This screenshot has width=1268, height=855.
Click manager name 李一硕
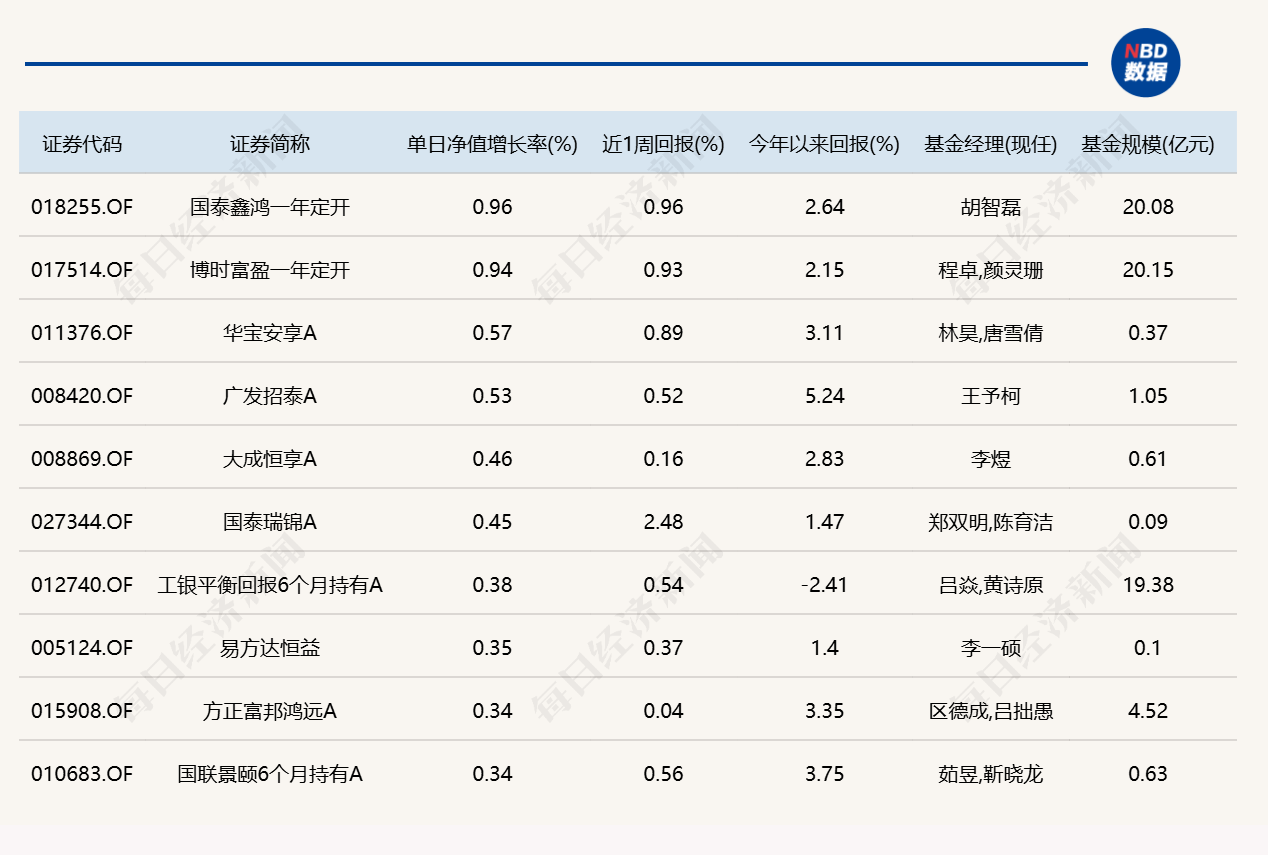[990, 648]
